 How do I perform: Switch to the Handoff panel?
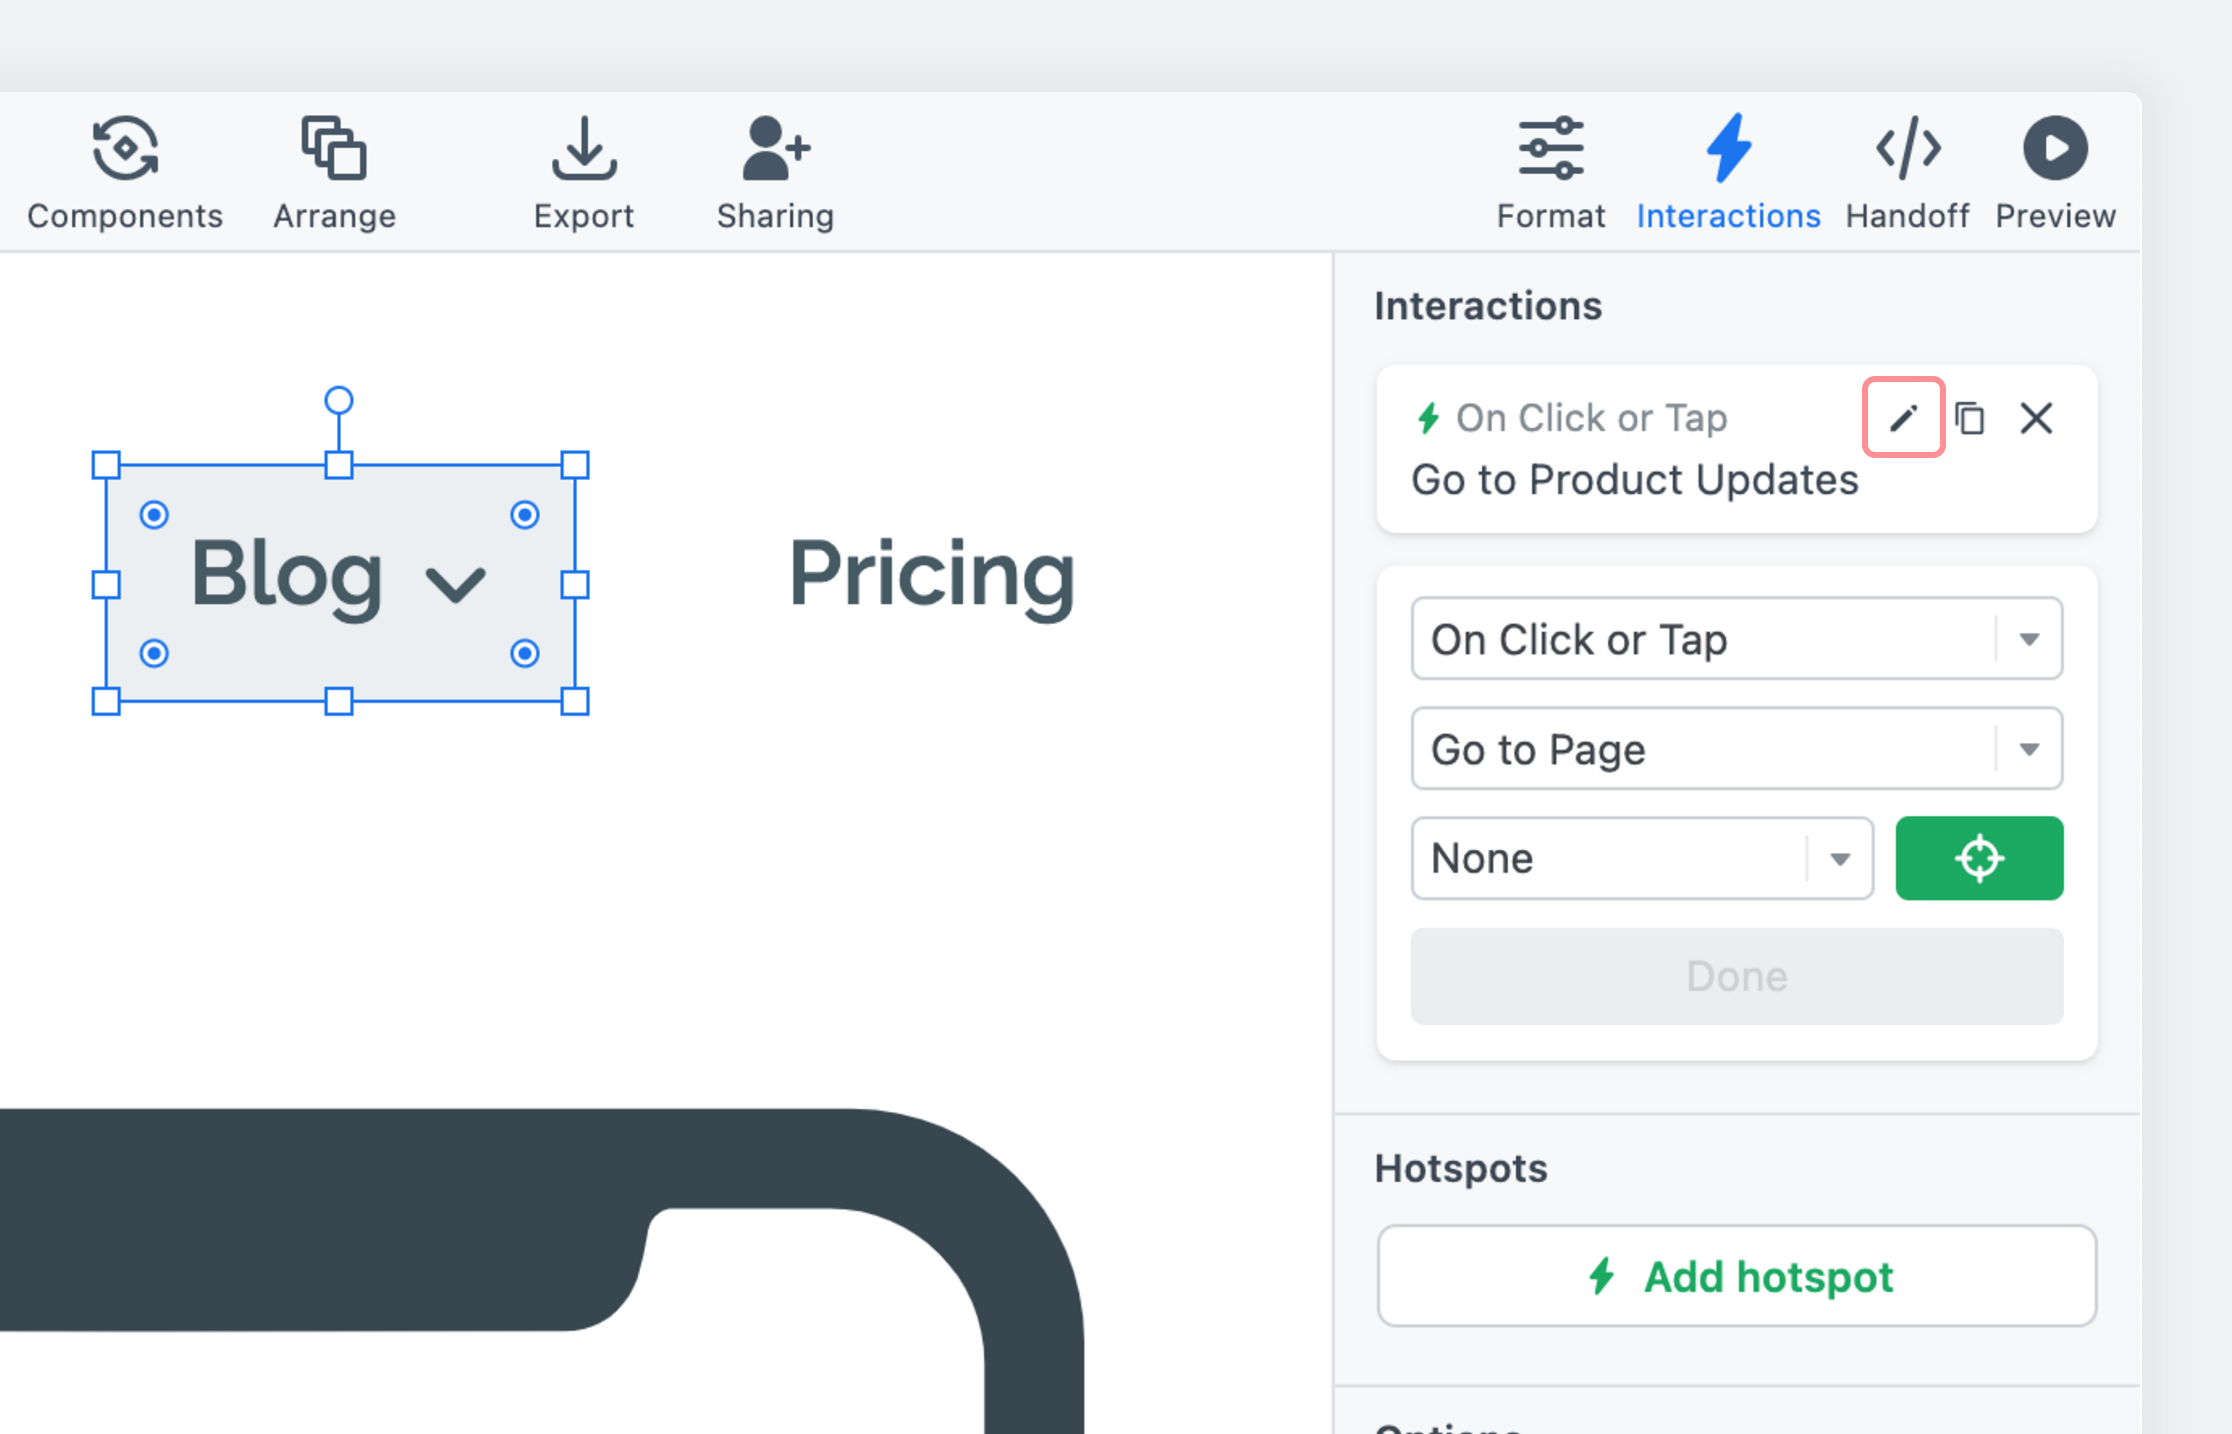pos(1907,172)
